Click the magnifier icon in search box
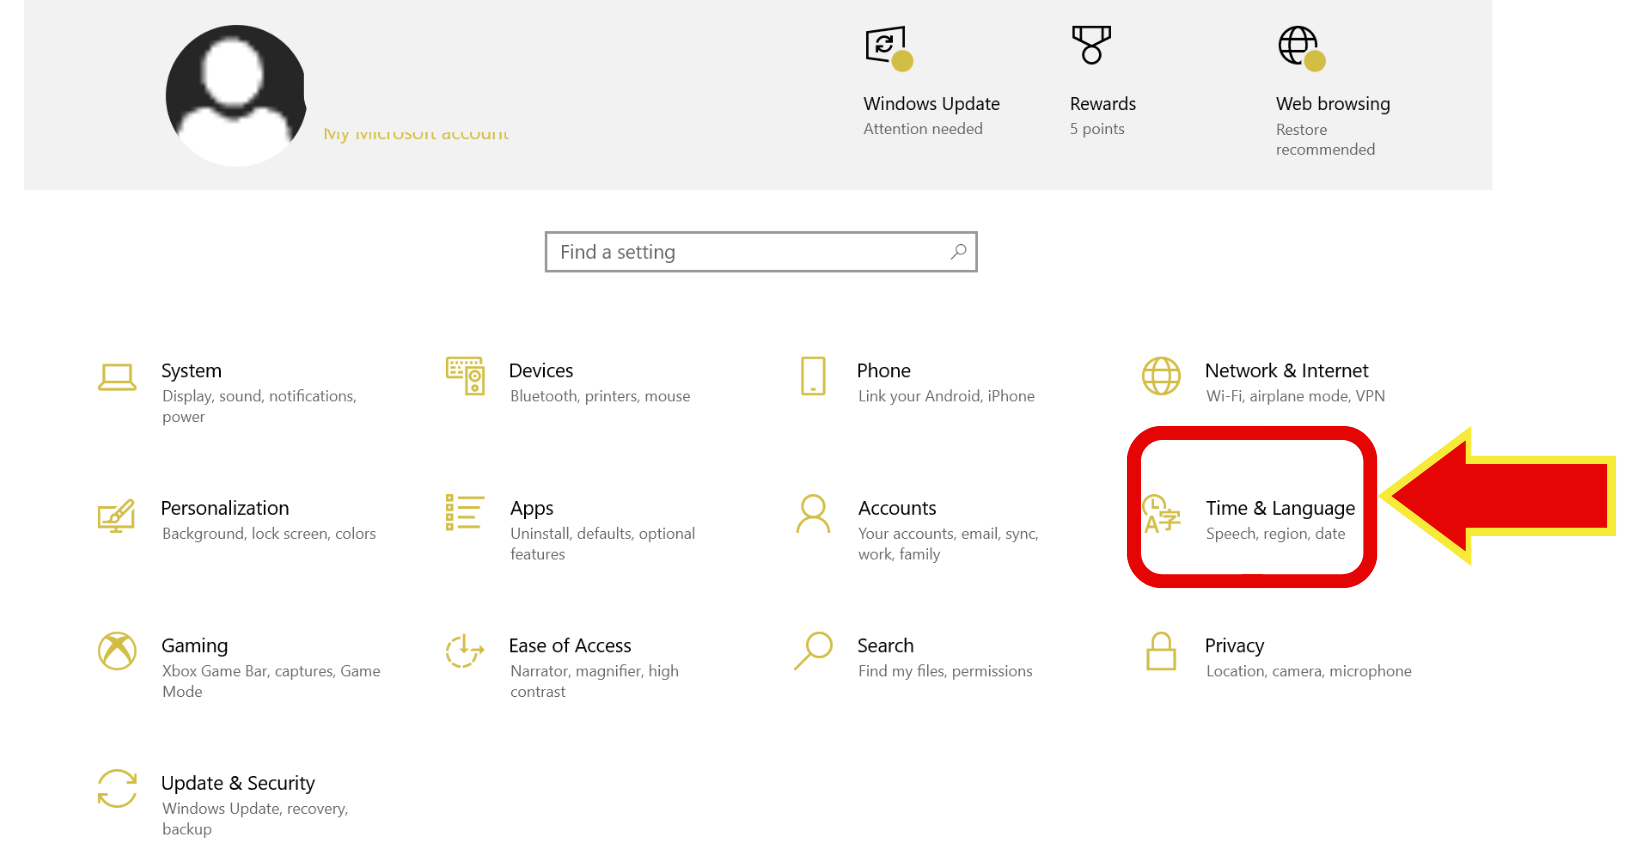Image resolution: width=1640 pixels, height=856 pixels. pyautogui.click(x=958, y=252)
